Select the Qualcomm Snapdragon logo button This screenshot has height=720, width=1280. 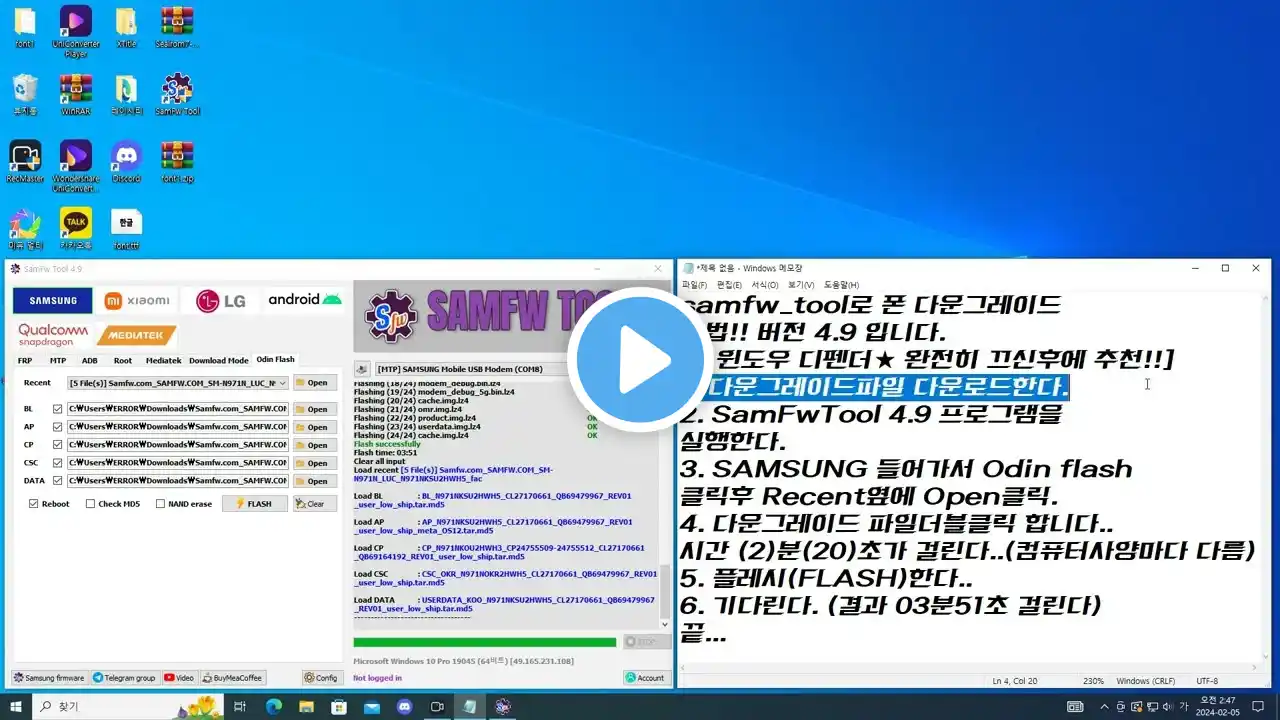(53, 335)
